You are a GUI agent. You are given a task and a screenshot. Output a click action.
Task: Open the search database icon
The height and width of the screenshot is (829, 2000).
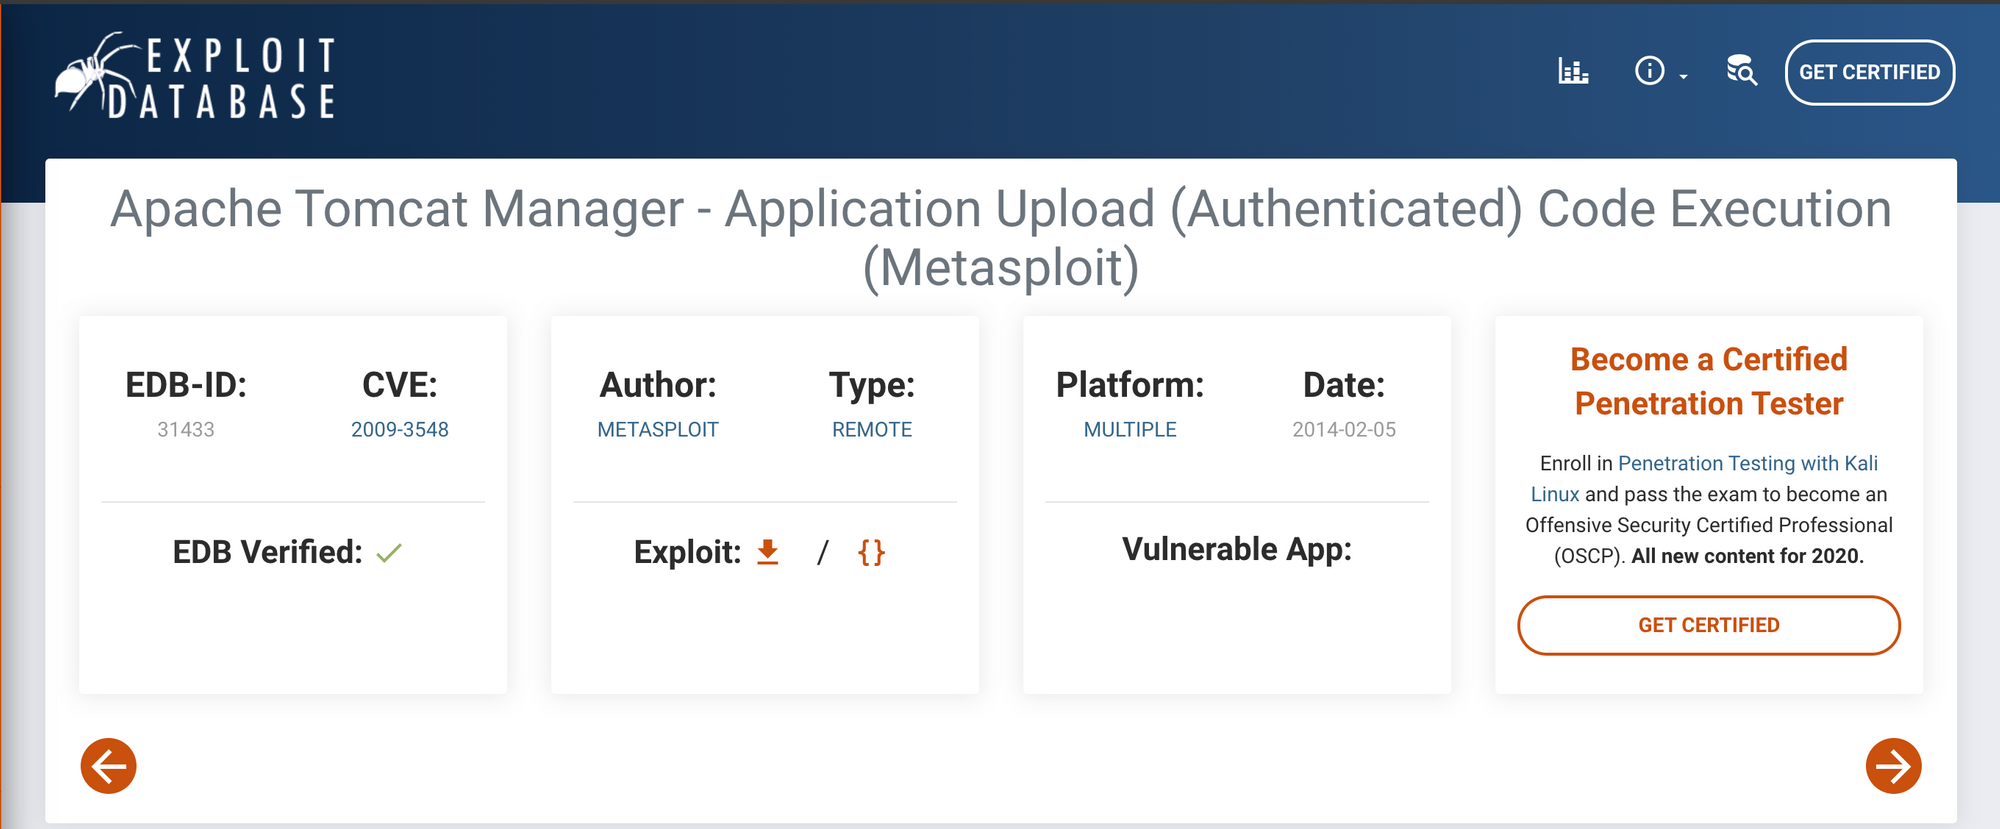[1741, 71]
